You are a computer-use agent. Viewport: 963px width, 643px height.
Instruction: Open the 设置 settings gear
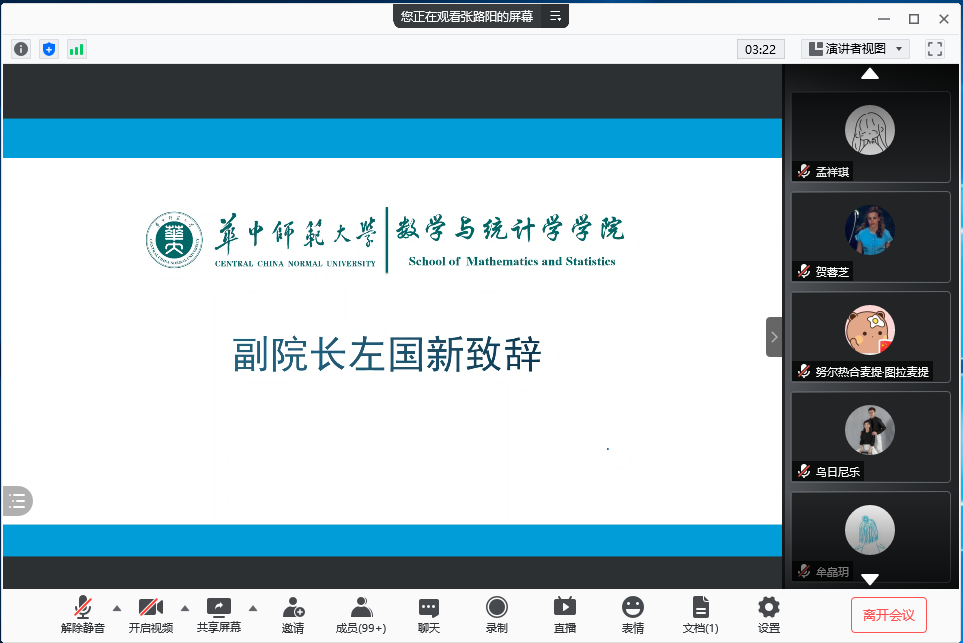click(x=769, y=614)
